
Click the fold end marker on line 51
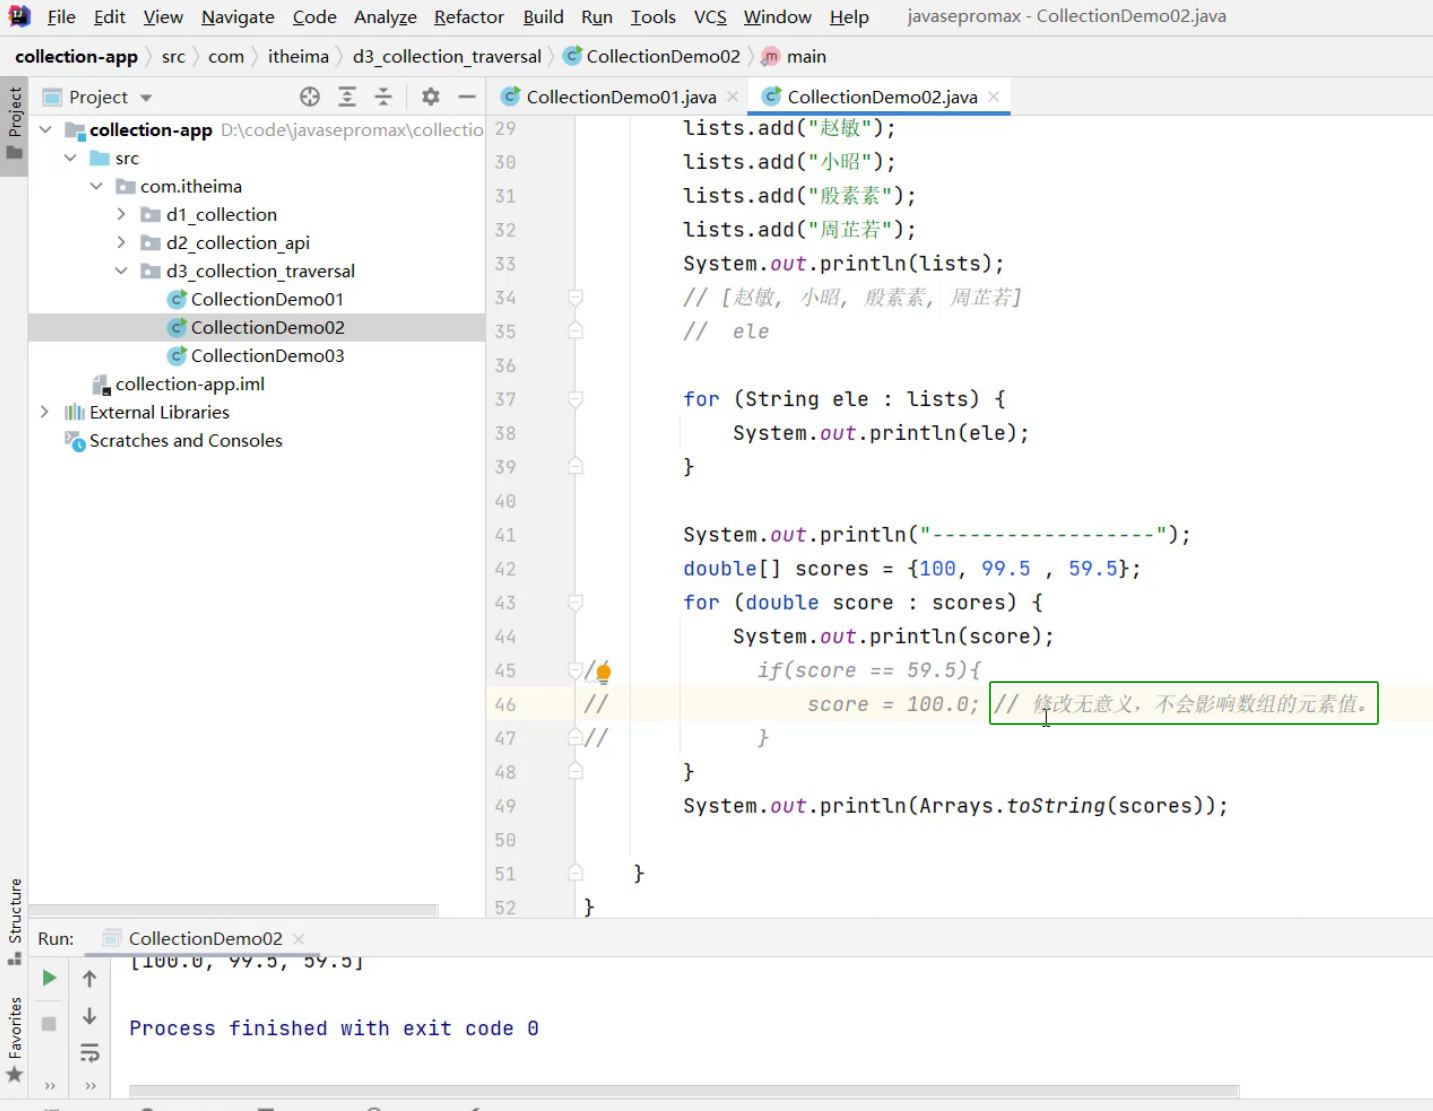tap(575, 873)
